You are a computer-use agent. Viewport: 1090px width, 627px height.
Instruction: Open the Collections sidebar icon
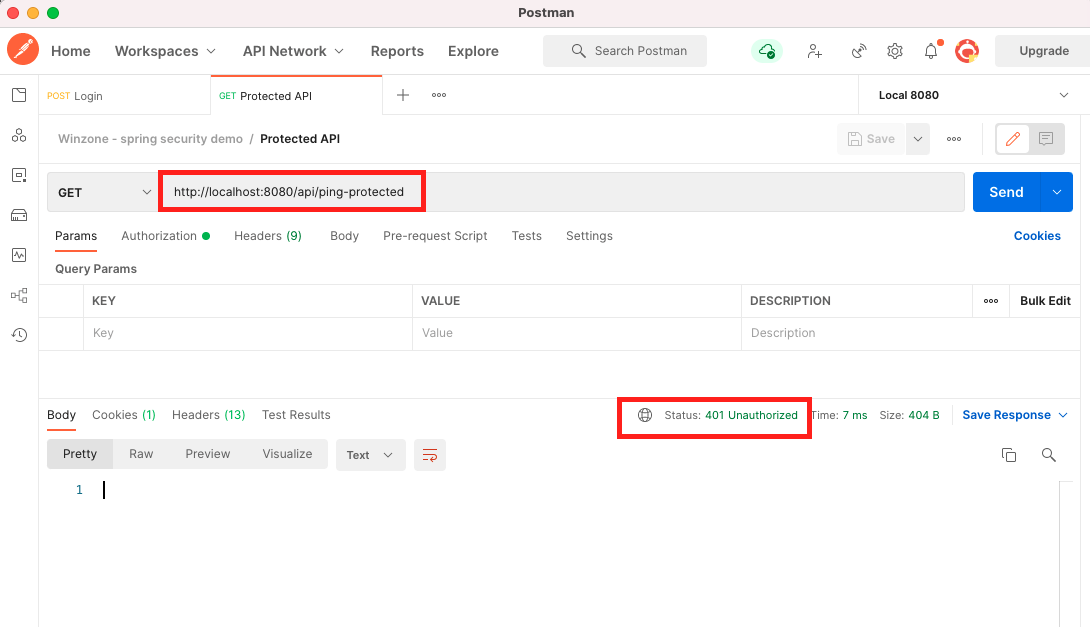pos(19,95)
